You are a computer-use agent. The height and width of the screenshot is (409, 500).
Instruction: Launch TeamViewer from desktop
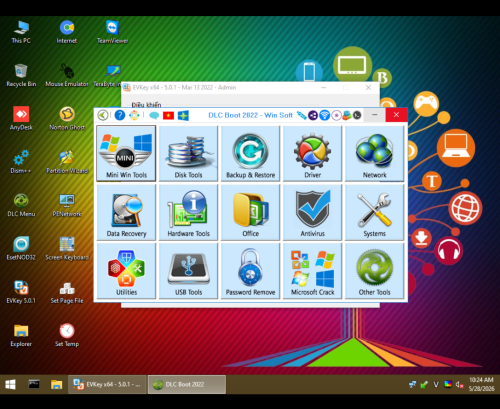click(112, 32)
